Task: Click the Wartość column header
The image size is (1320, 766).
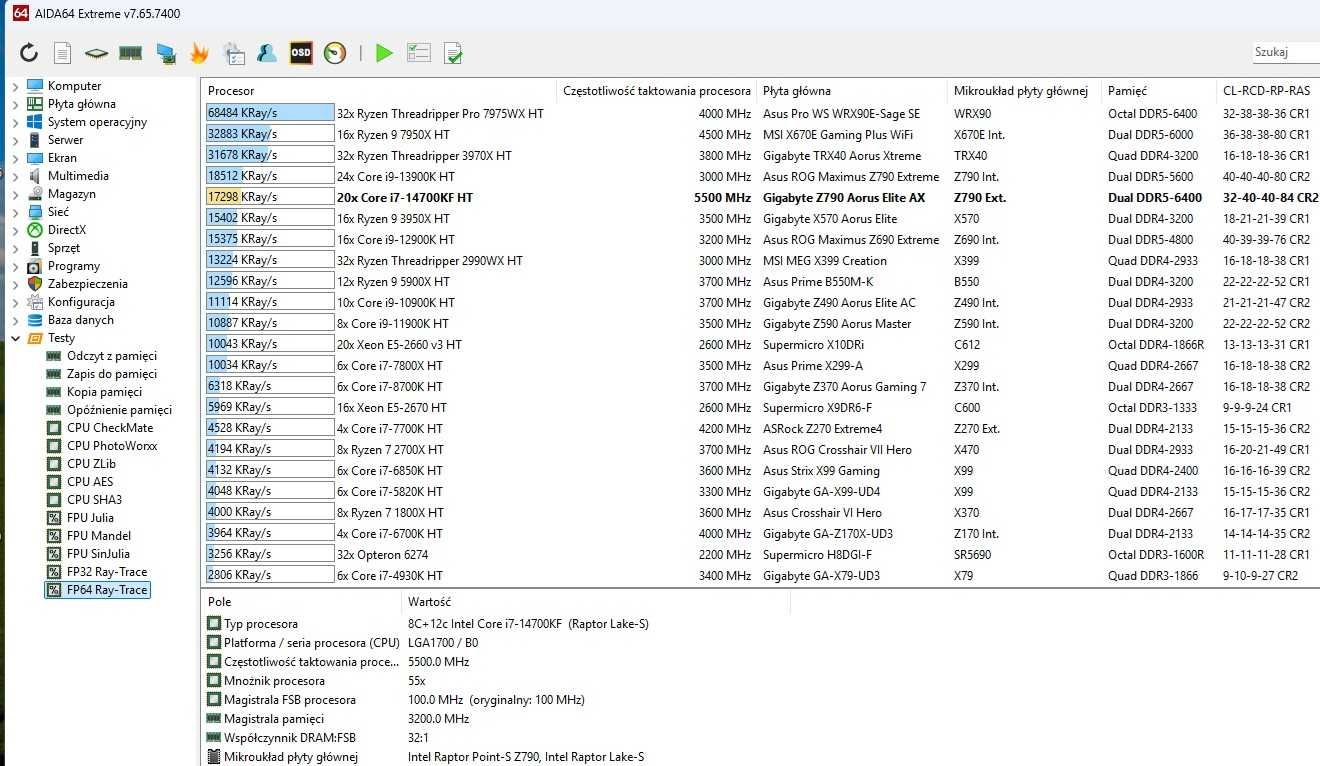Action: (595, 602)
